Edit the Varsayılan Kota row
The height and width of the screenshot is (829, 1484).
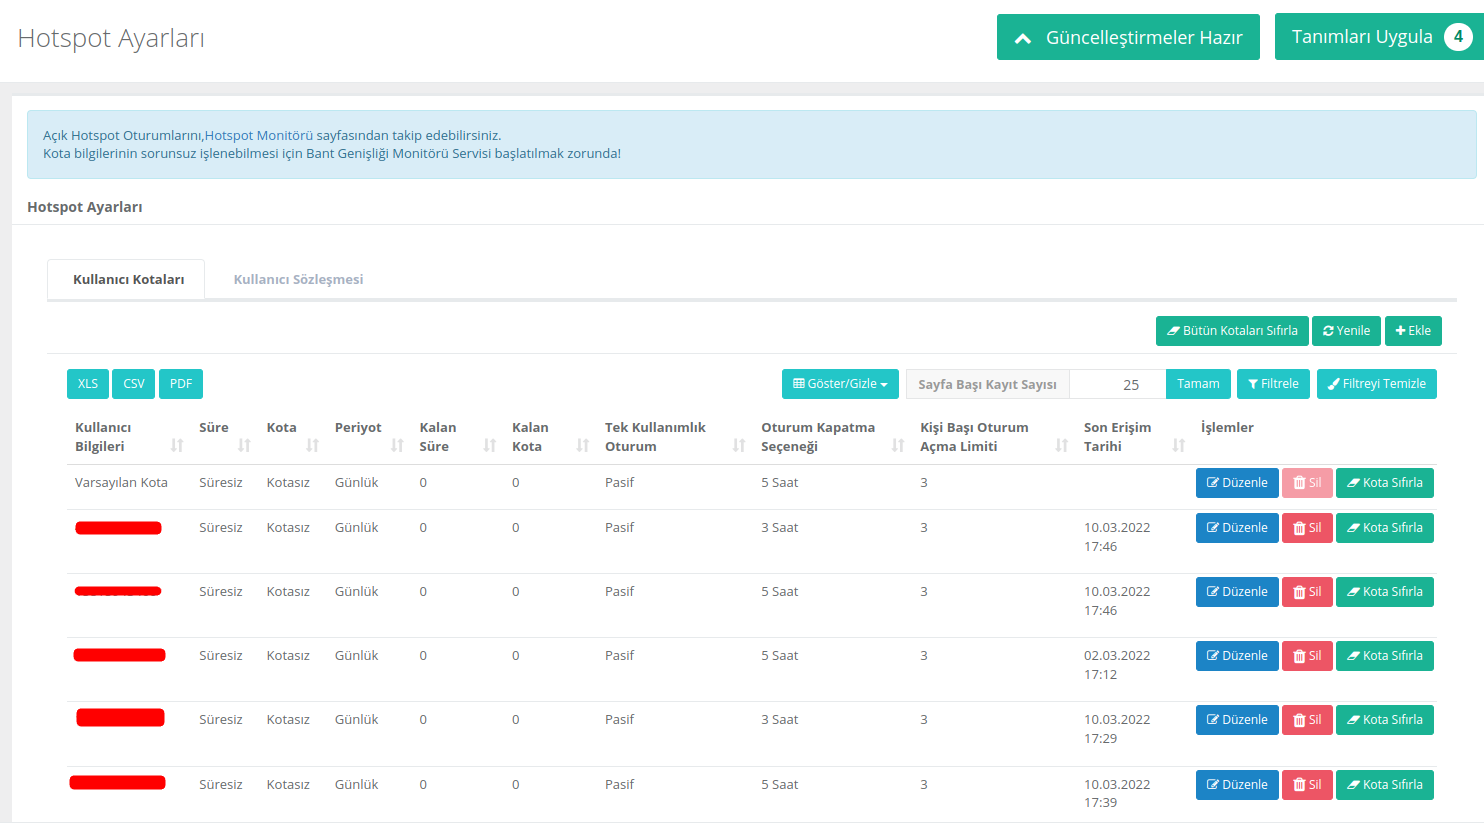(1237, 483)
